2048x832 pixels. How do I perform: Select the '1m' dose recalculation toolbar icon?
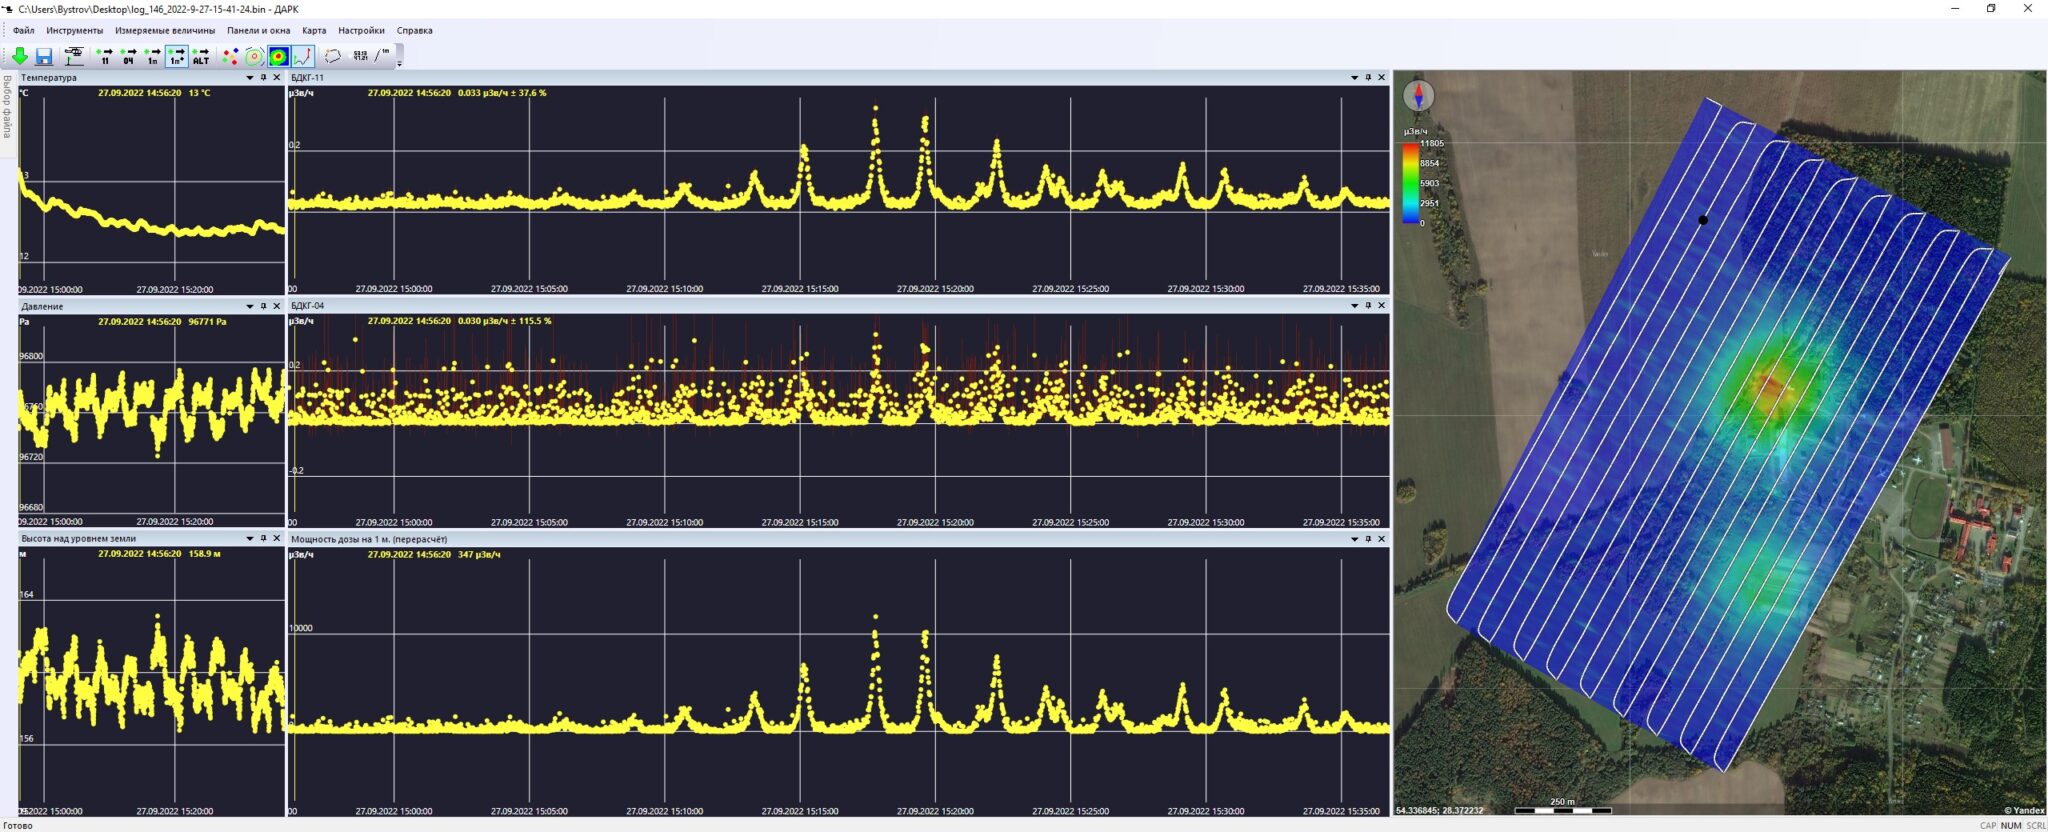click(x=152, y=56)
